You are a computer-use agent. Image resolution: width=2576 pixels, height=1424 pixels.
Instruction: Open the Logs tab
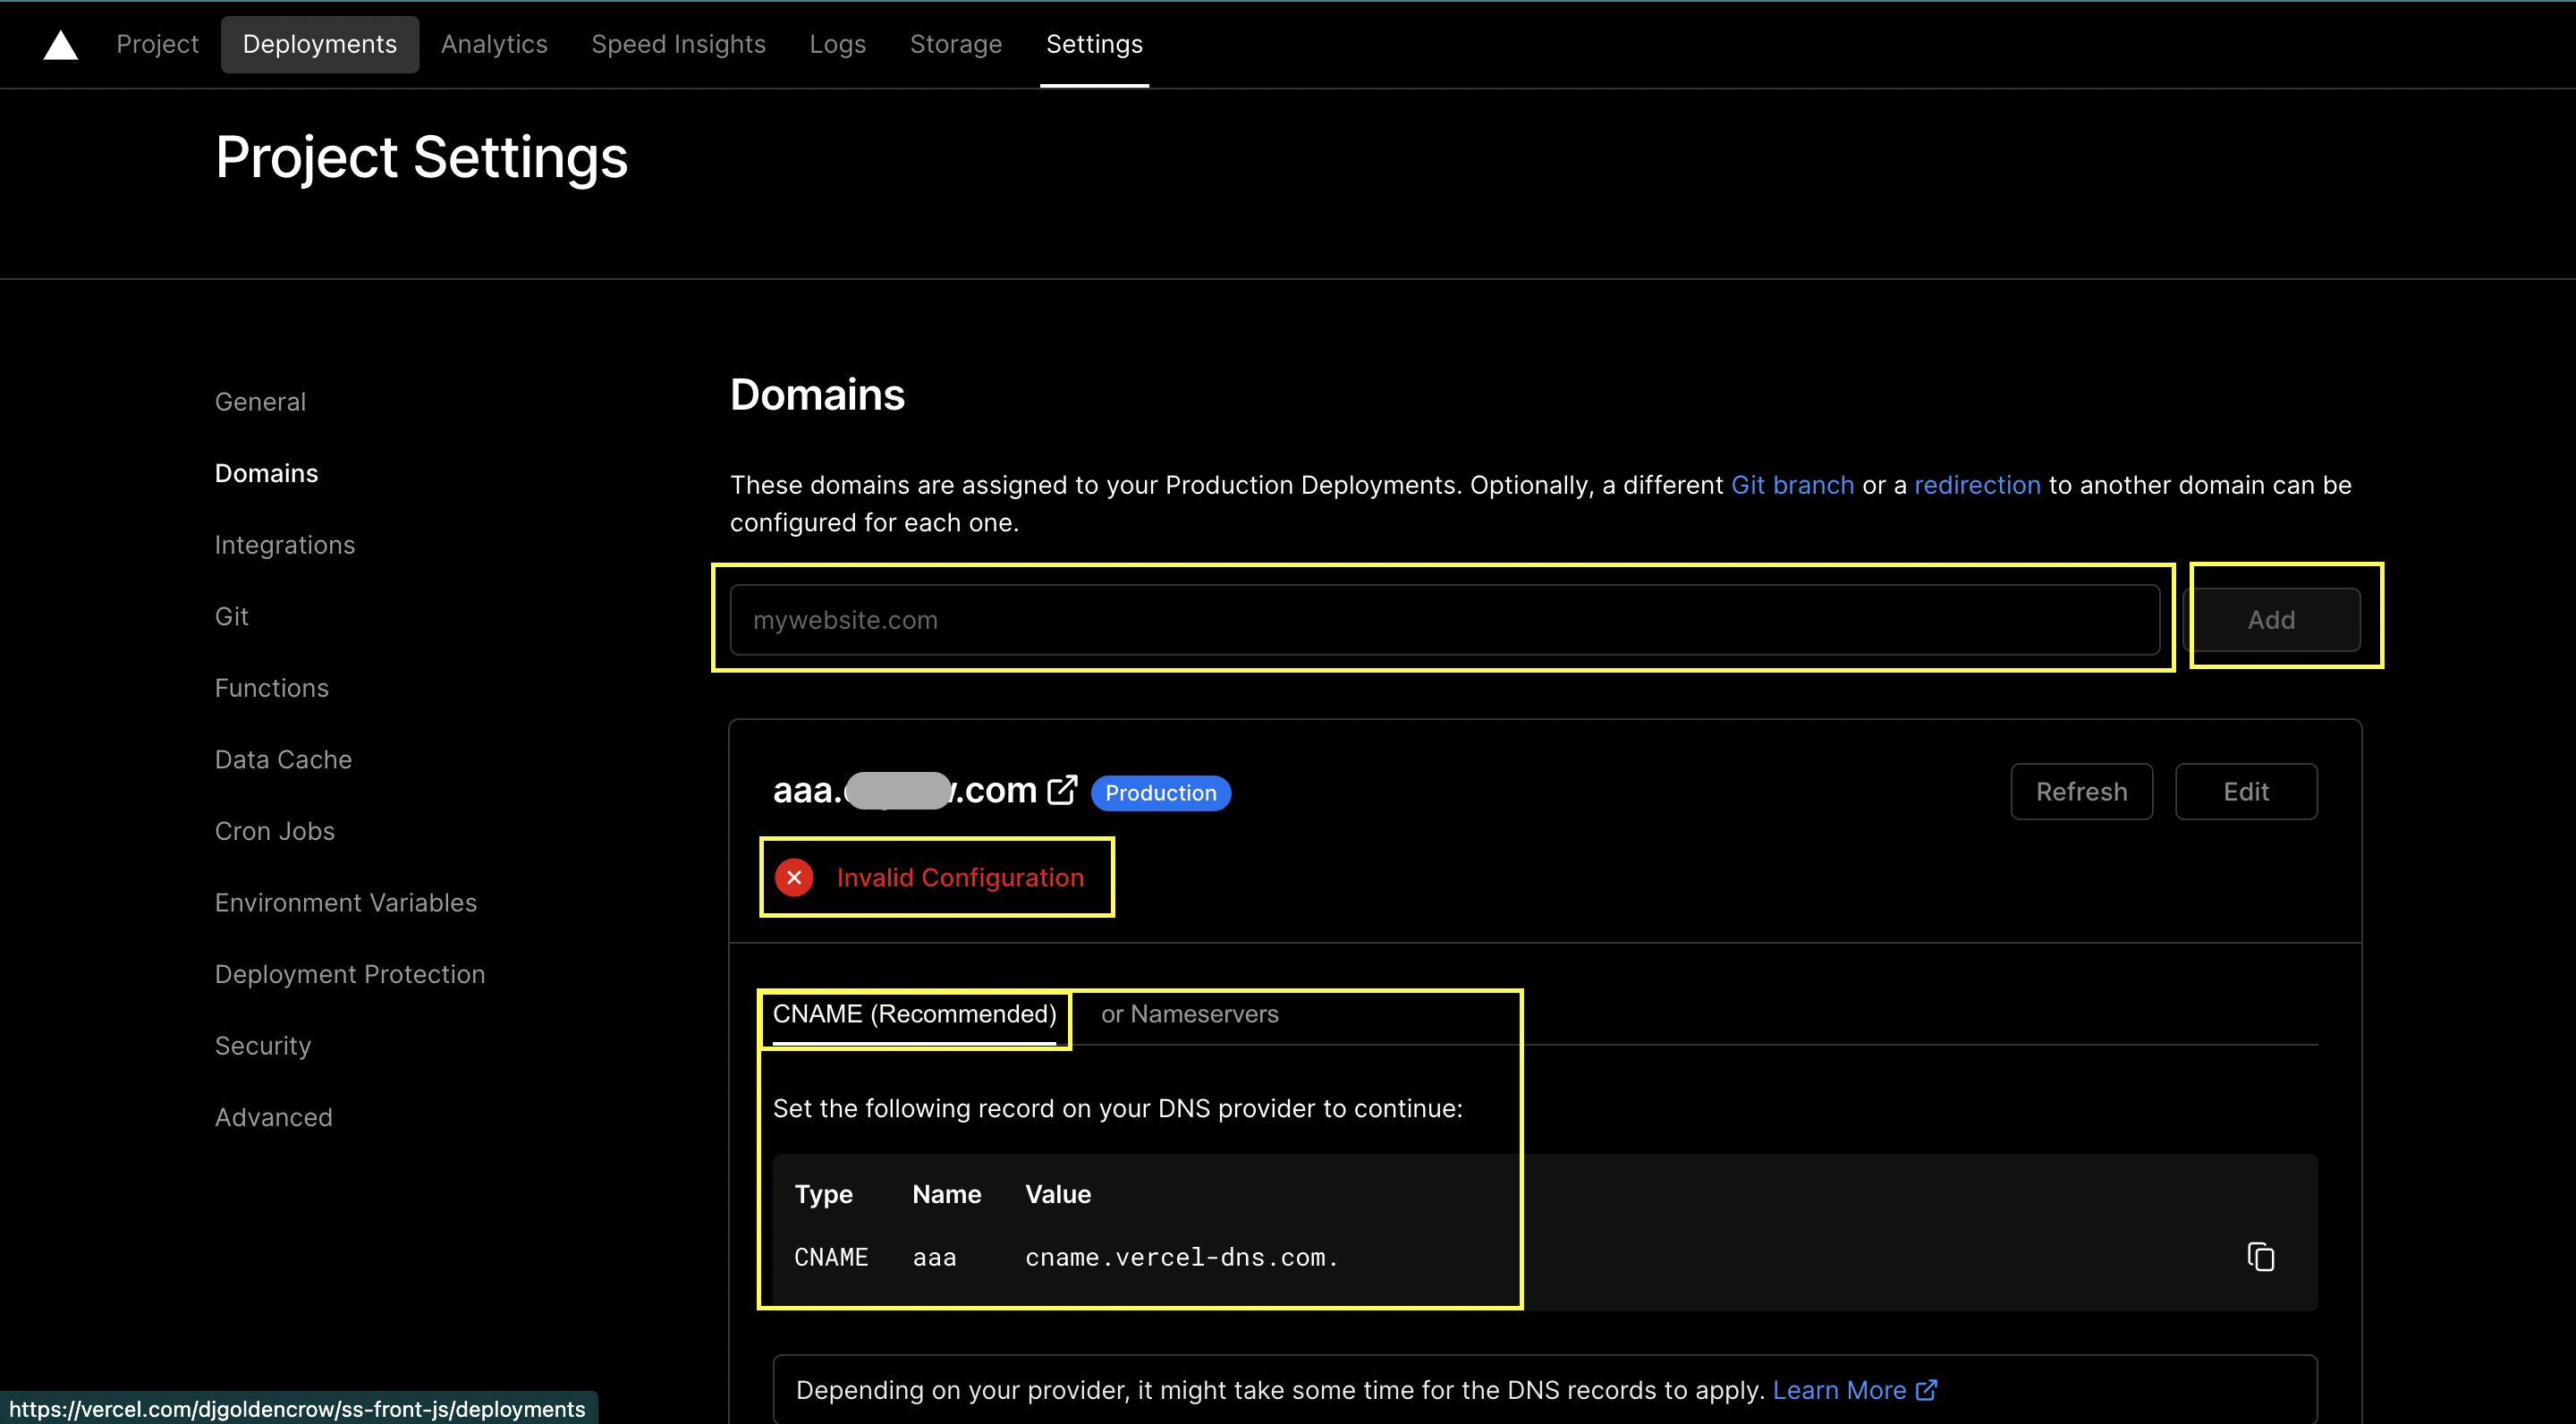click(837, 44)
